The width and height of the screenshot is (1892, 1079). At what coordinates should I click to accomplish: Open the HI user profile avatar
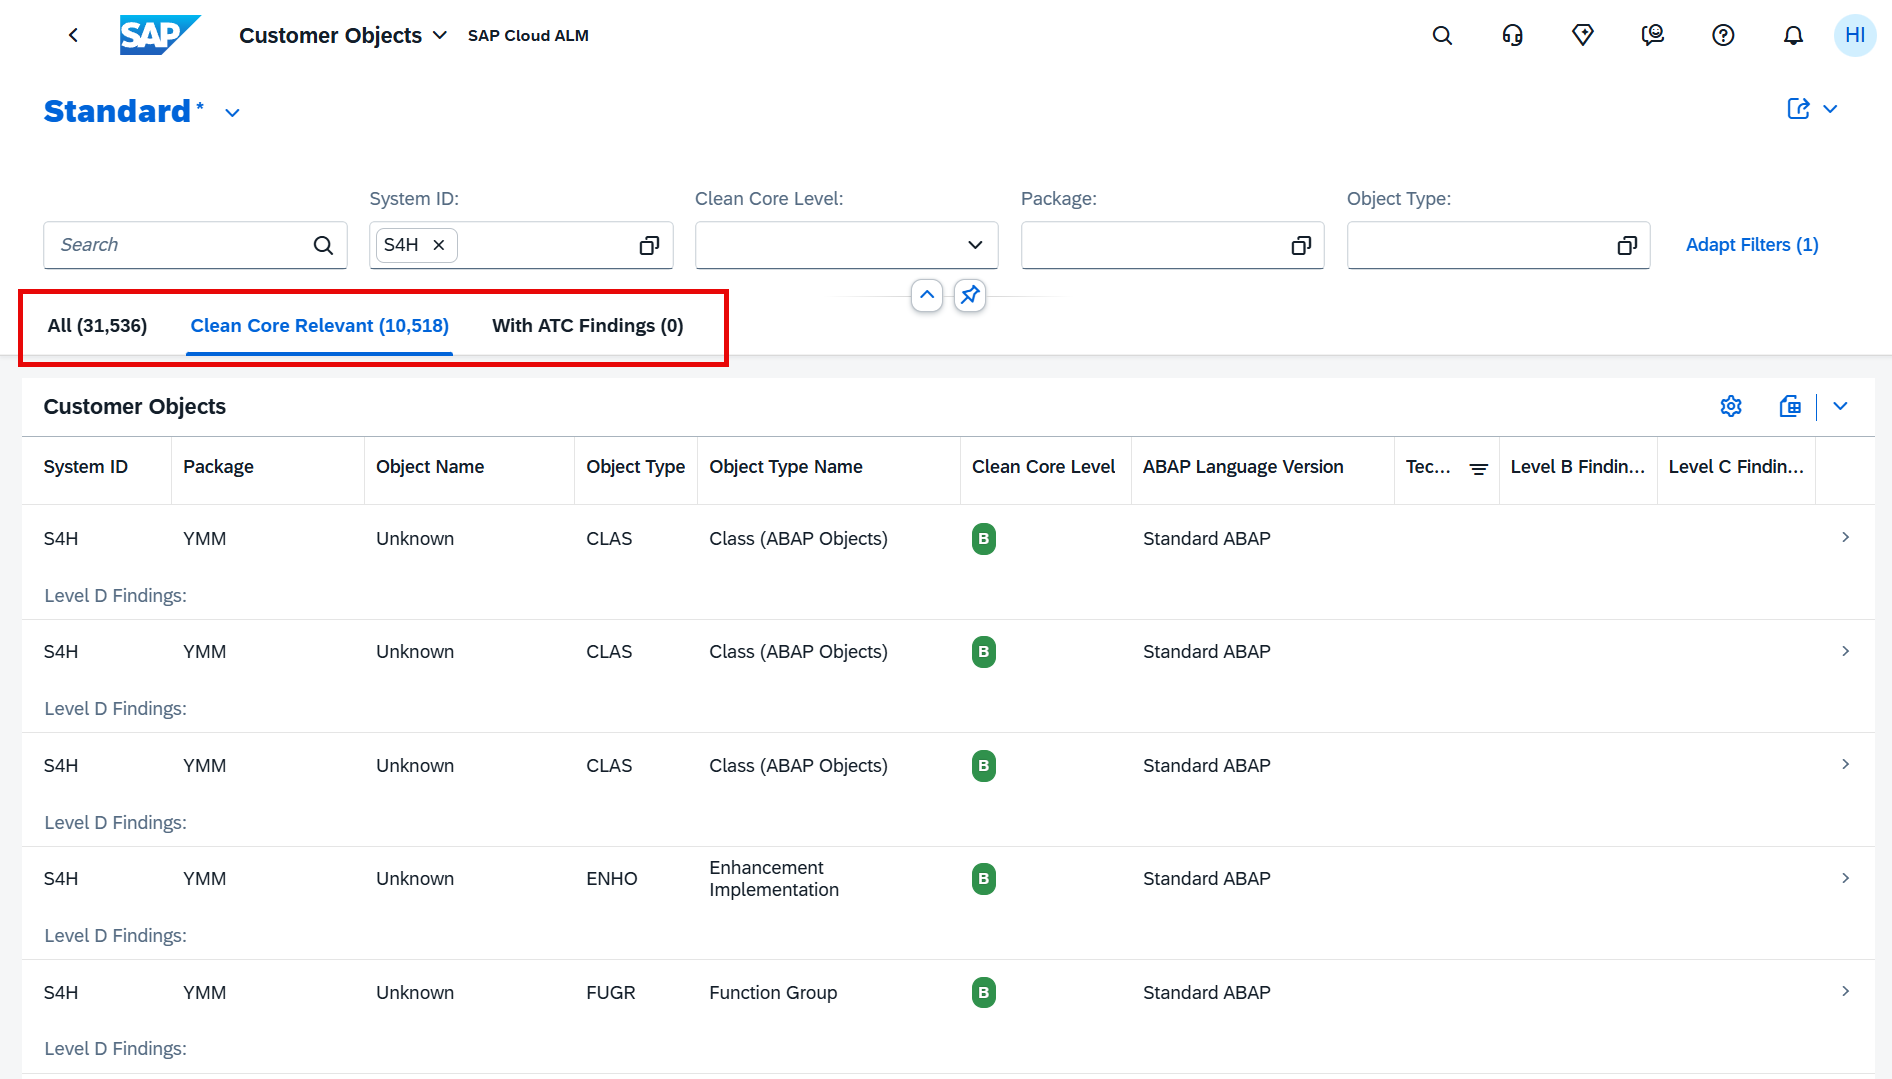click(1855, 35)
